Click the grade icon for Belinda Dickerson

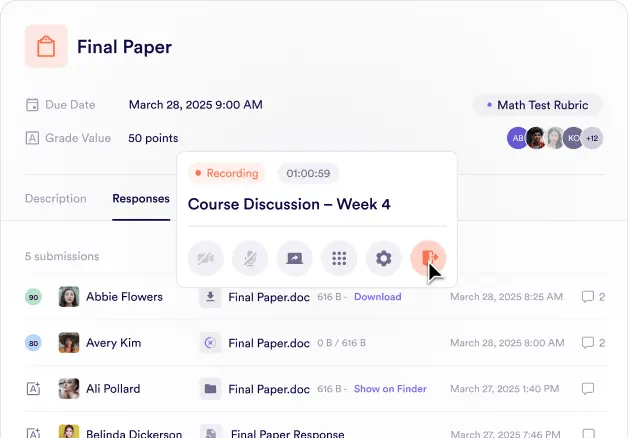point(33,433)
